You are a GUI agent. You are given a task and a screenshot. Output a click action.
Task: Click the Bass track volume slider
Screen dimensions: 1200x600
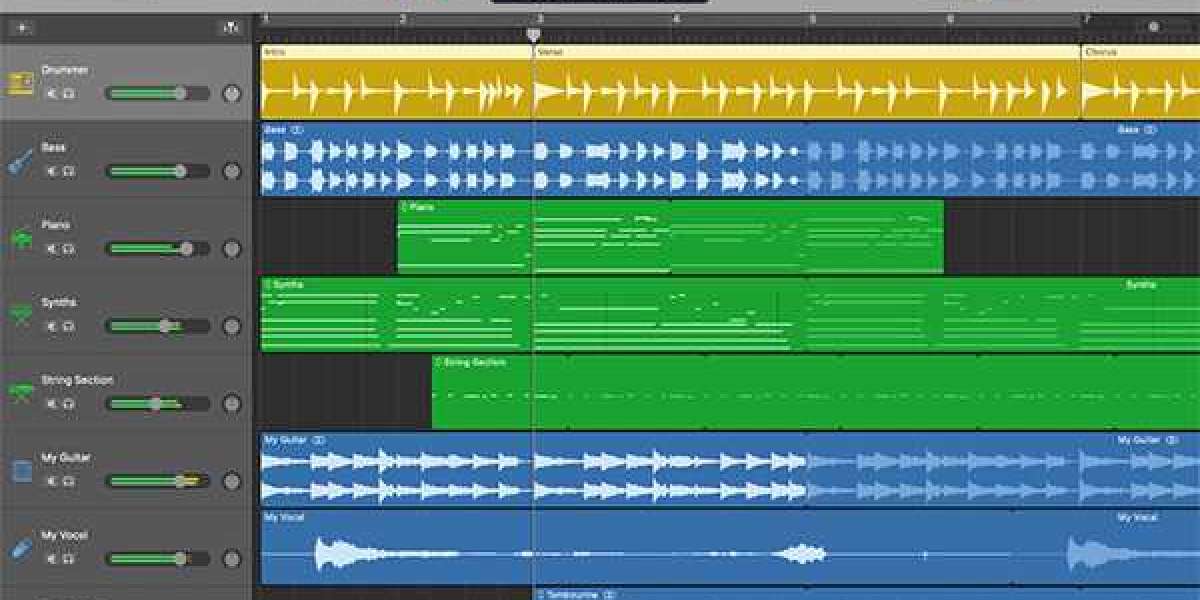(x=157, y=171)
